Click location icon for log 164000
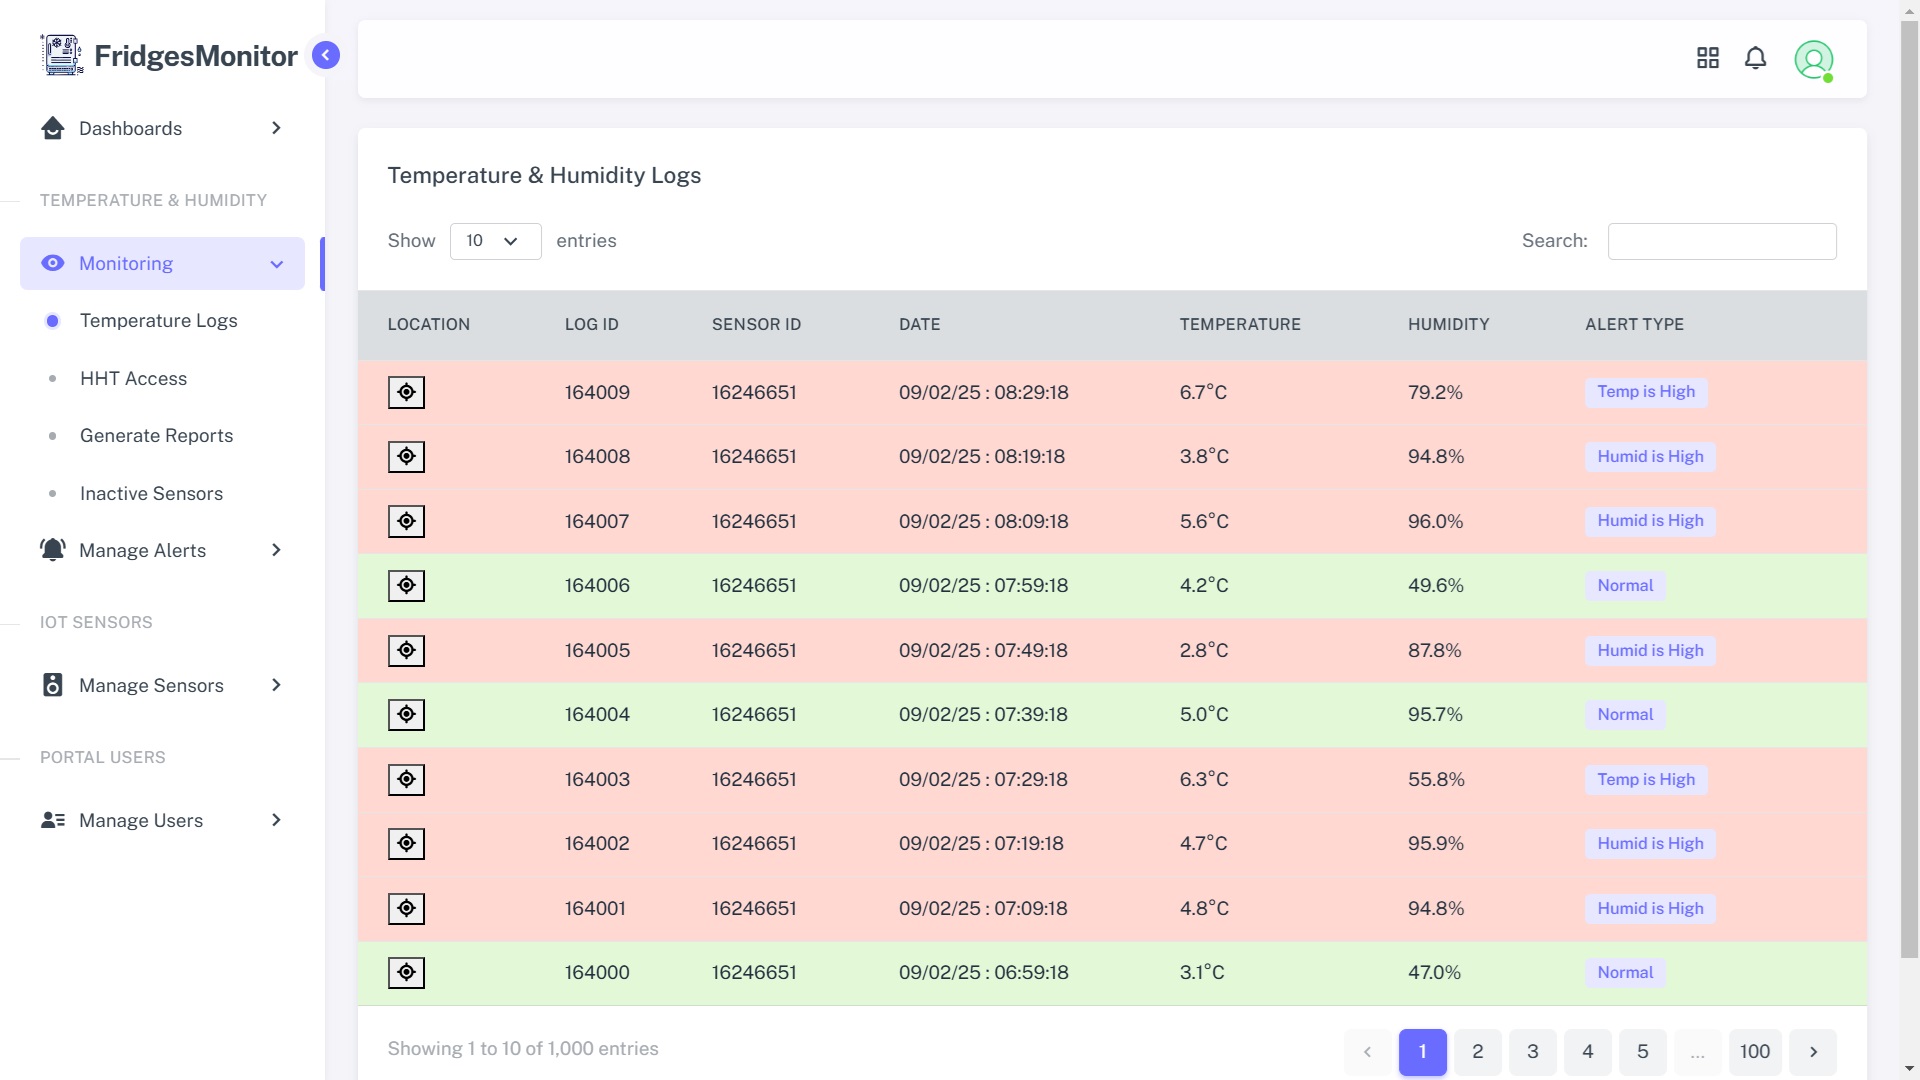Viewport: 1920px width, 1080px height. (x=406, y=972)
